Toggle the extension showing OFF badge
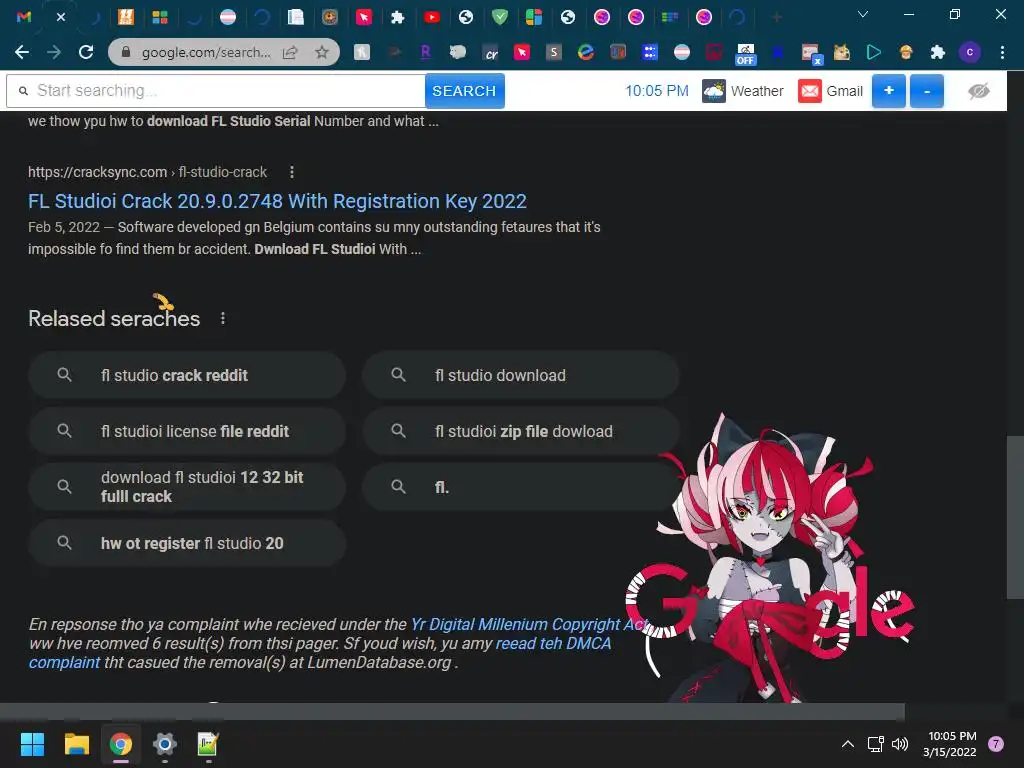The image size is (1024, 768). coord(745,54)
